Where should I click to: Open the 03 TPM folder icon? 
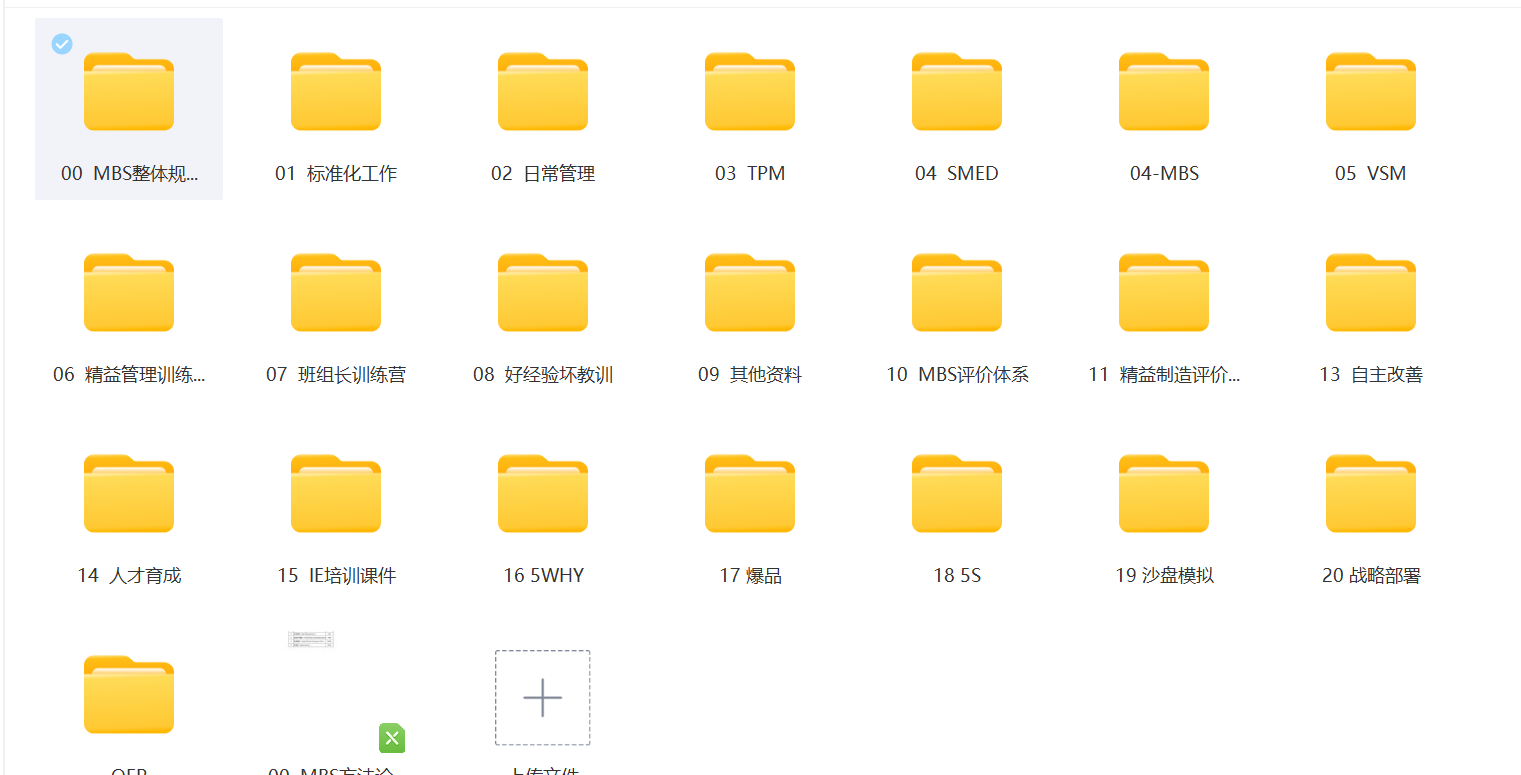click(750, 92)
